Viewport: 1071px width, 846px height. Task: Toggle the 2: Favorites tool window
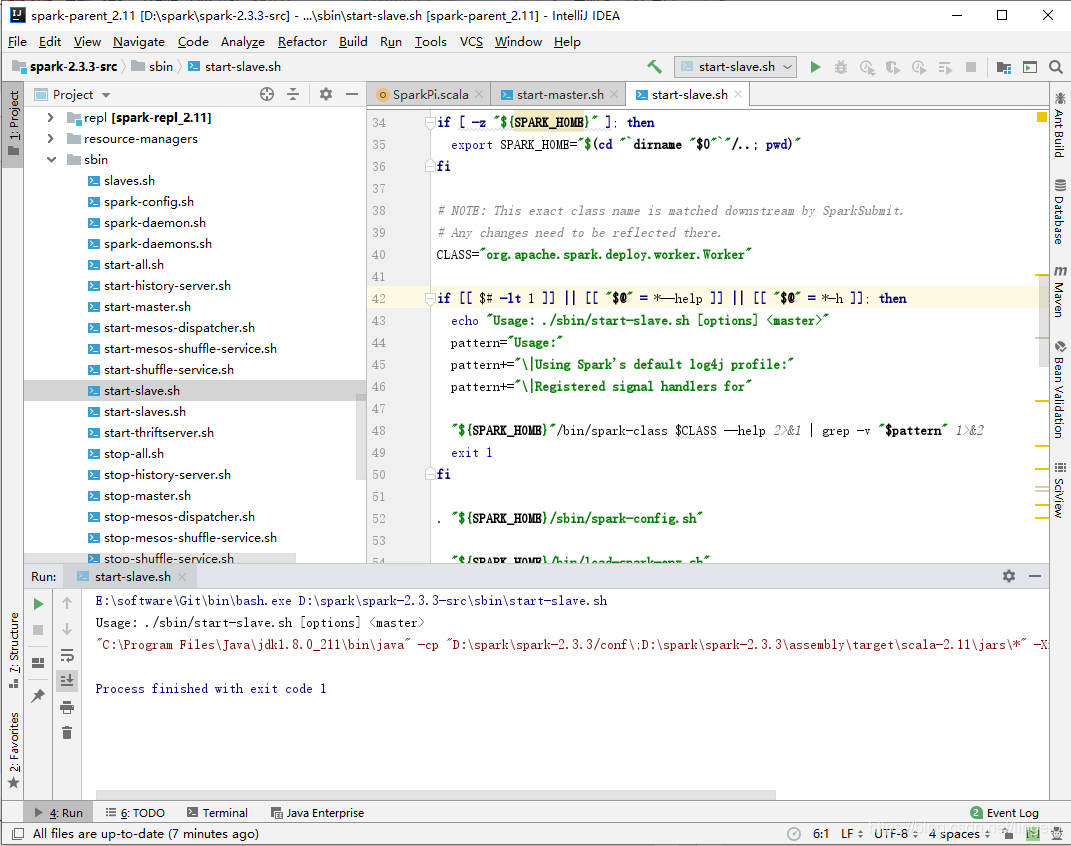click(14, 750)
